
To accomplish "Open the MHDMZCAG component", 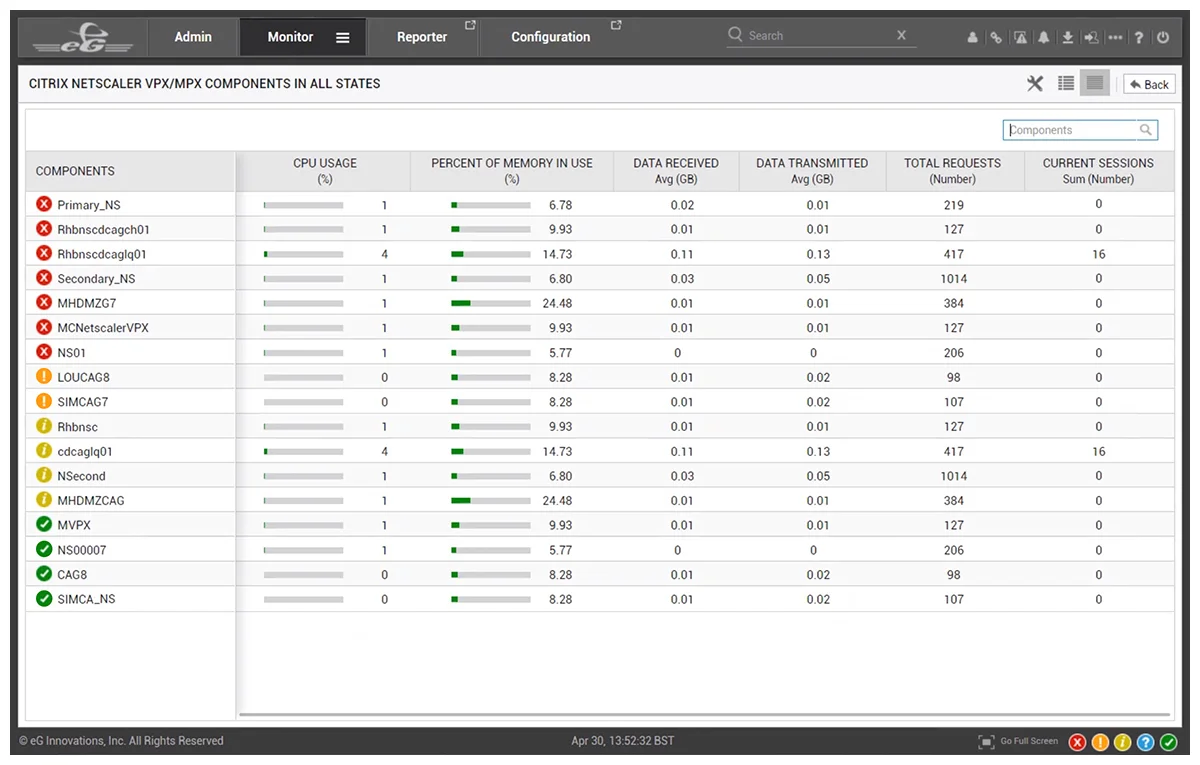I will pos(91,500).
